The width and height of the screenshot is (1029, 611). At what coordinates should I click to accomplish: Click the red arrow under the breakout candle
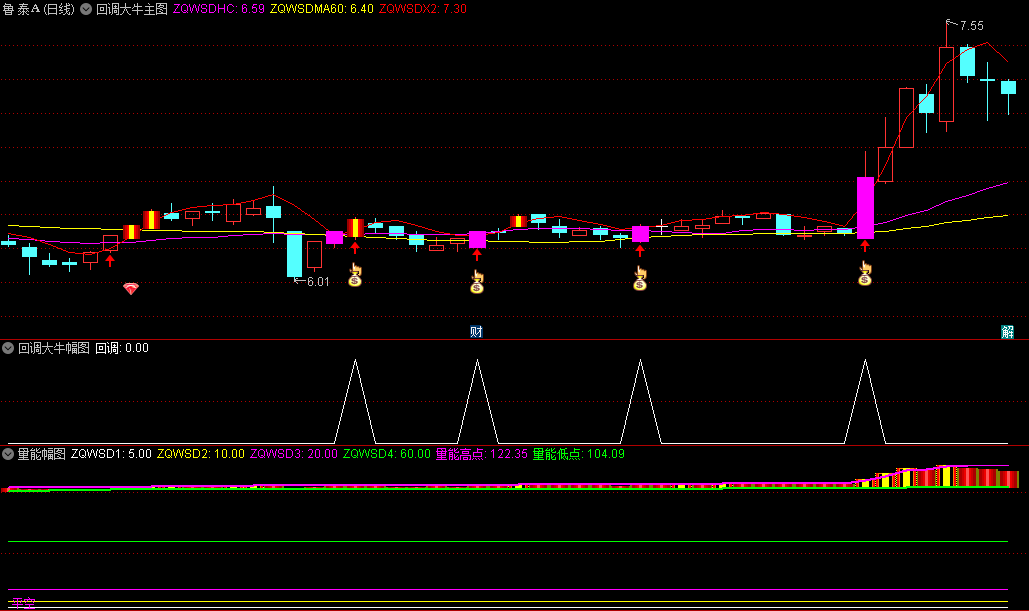tap(865, 246)
